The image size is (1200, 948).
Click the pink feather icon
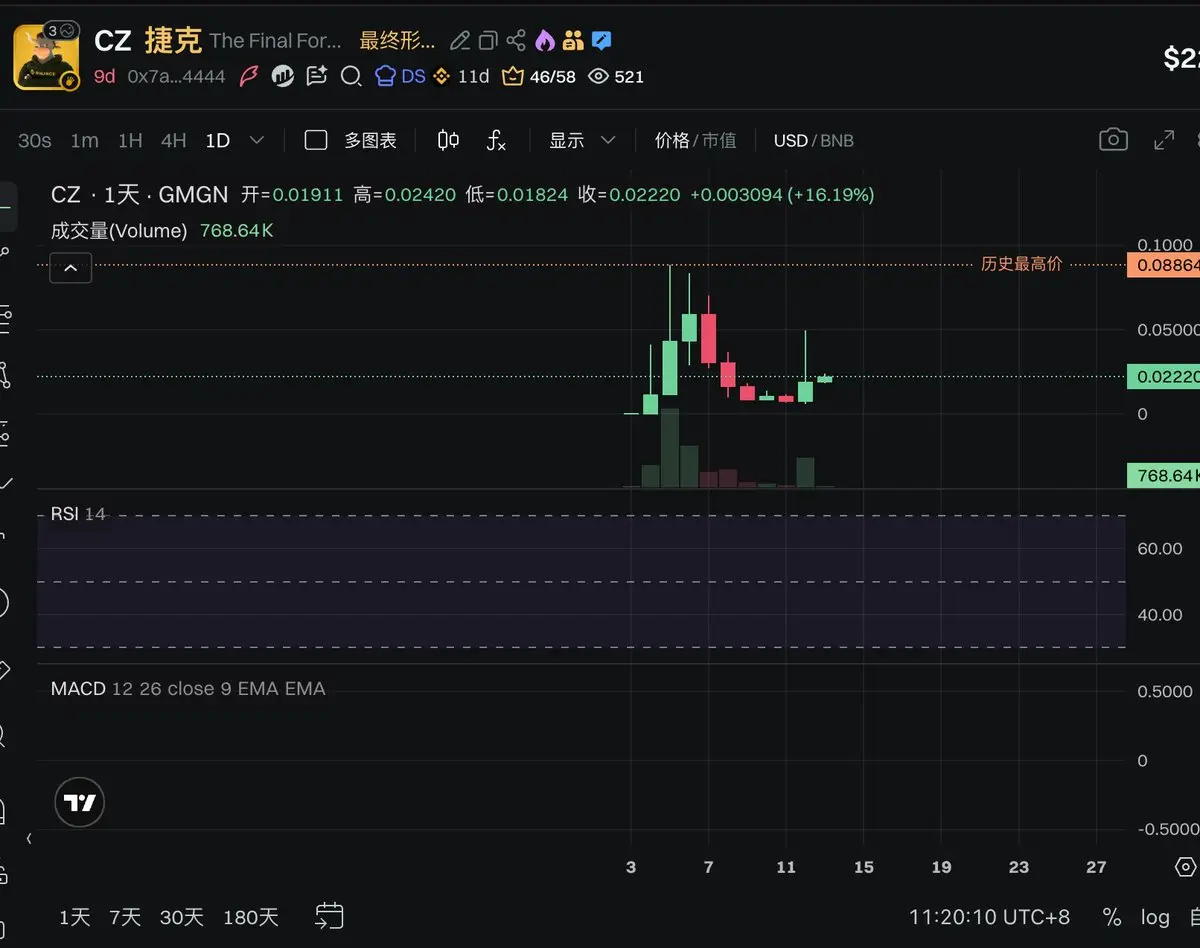pyautogui.click(x=249, y=76)
